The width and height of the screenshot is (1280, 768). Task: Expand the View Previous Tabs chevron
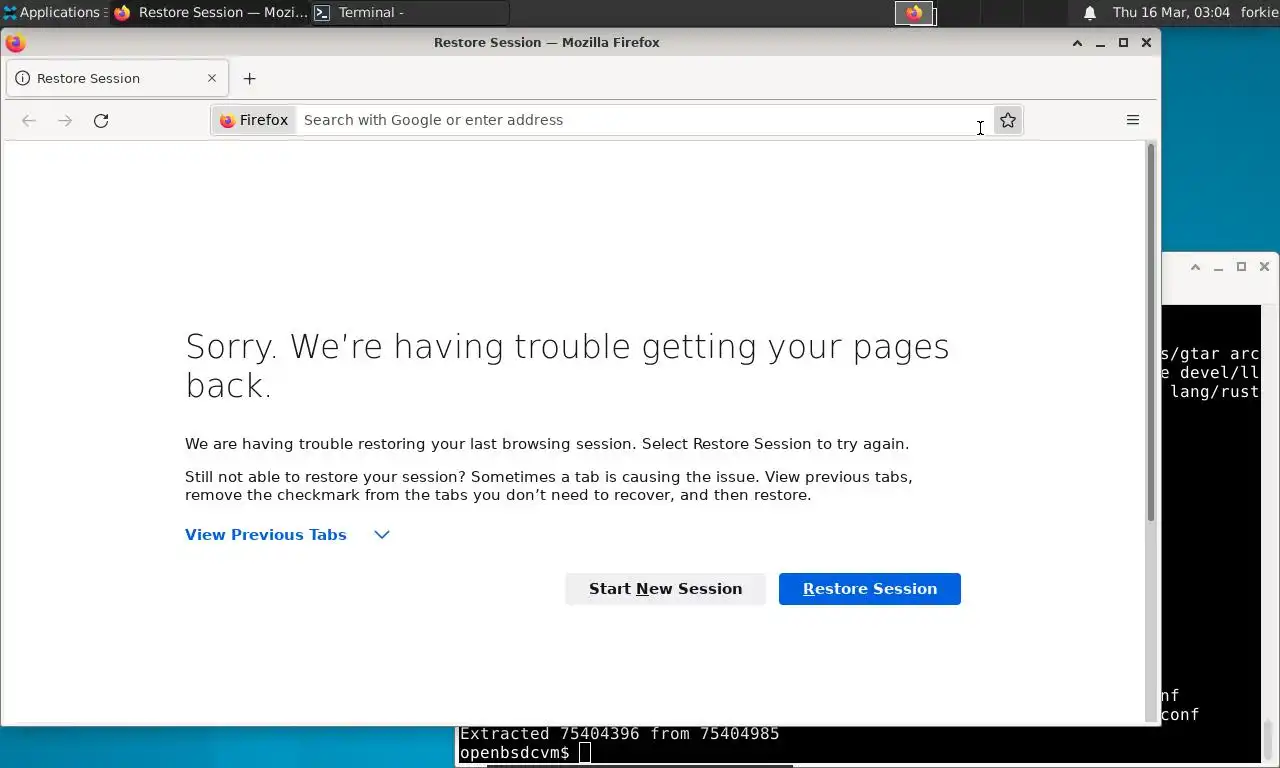tap(382, 535)
